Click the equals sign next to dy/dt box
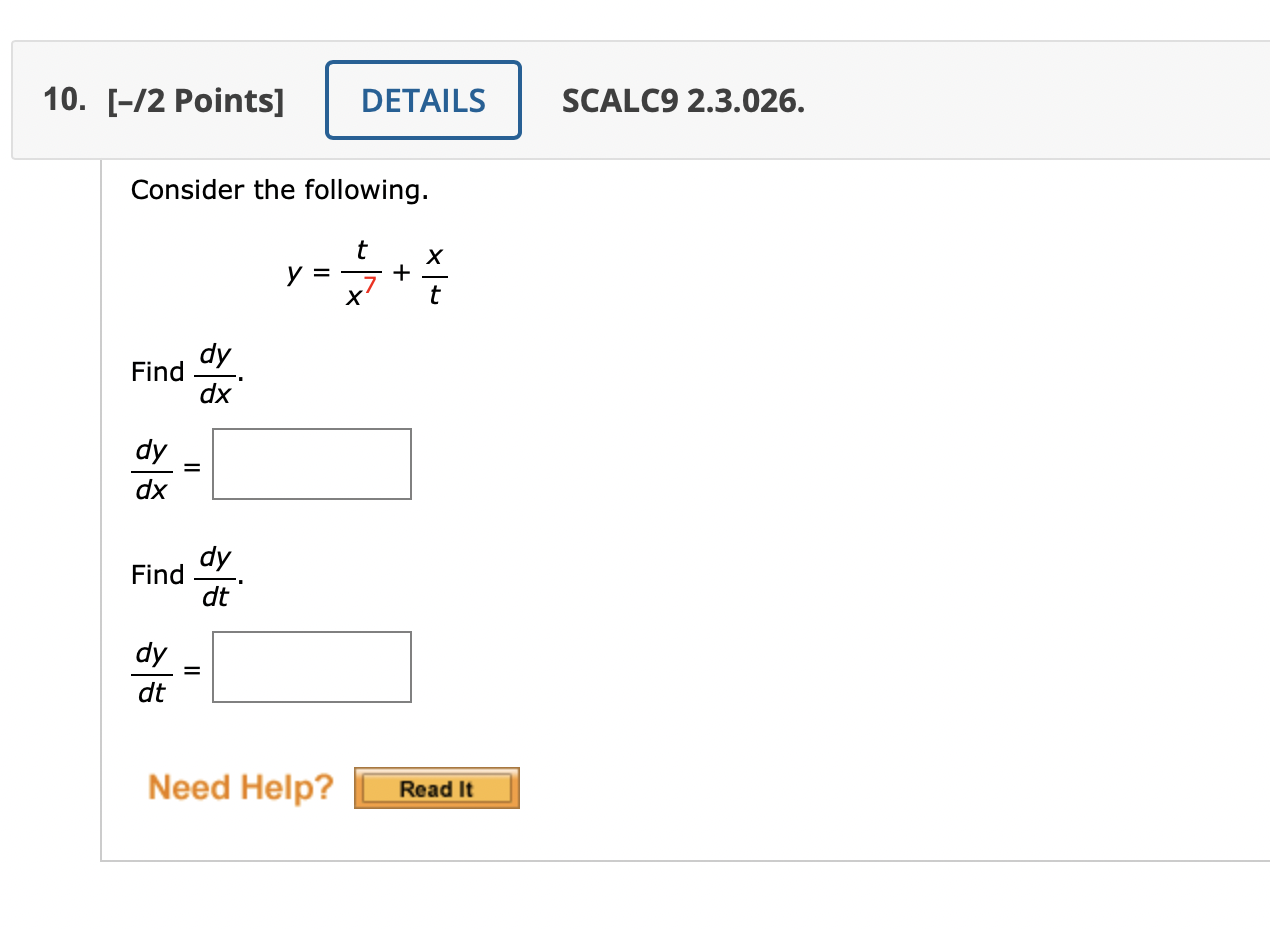 pyautogui.click(x=190, y=669)
